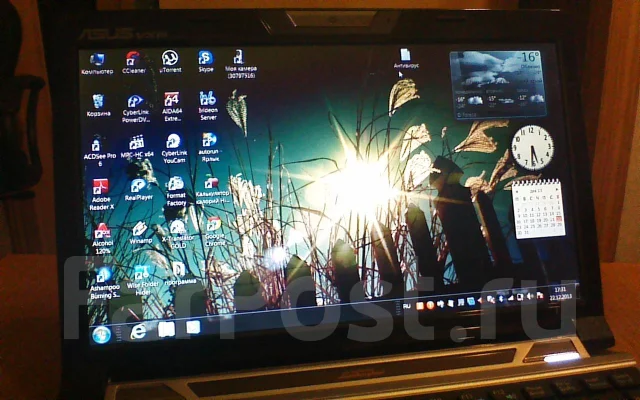The width and height of the screenshot is (640, 400).
Task: Launch Internet Explorer from the taskbar
Action: (x=138, y=331)
